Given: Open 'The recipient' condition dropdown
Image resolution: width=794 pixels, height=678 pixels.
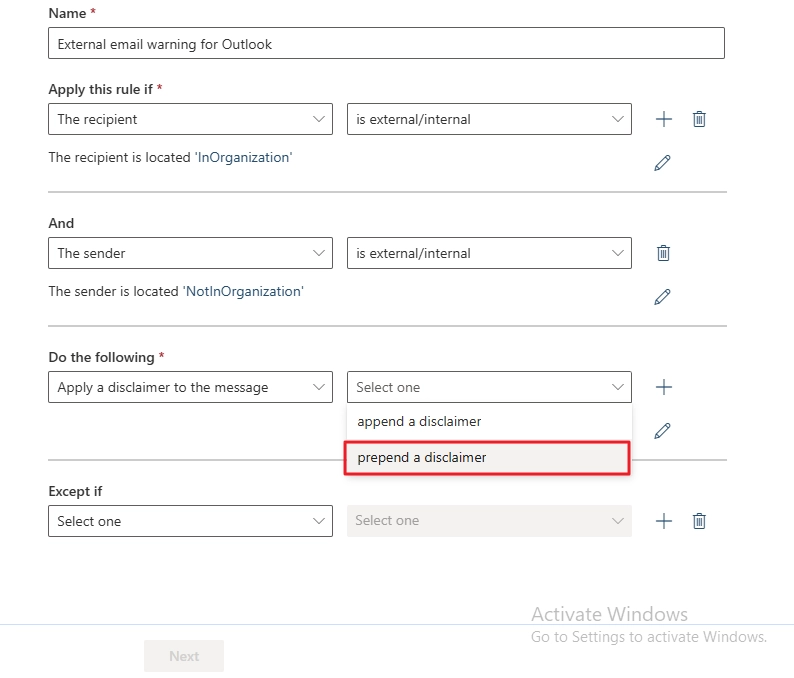Looking at the screenshot, I should tap(190, 119).
